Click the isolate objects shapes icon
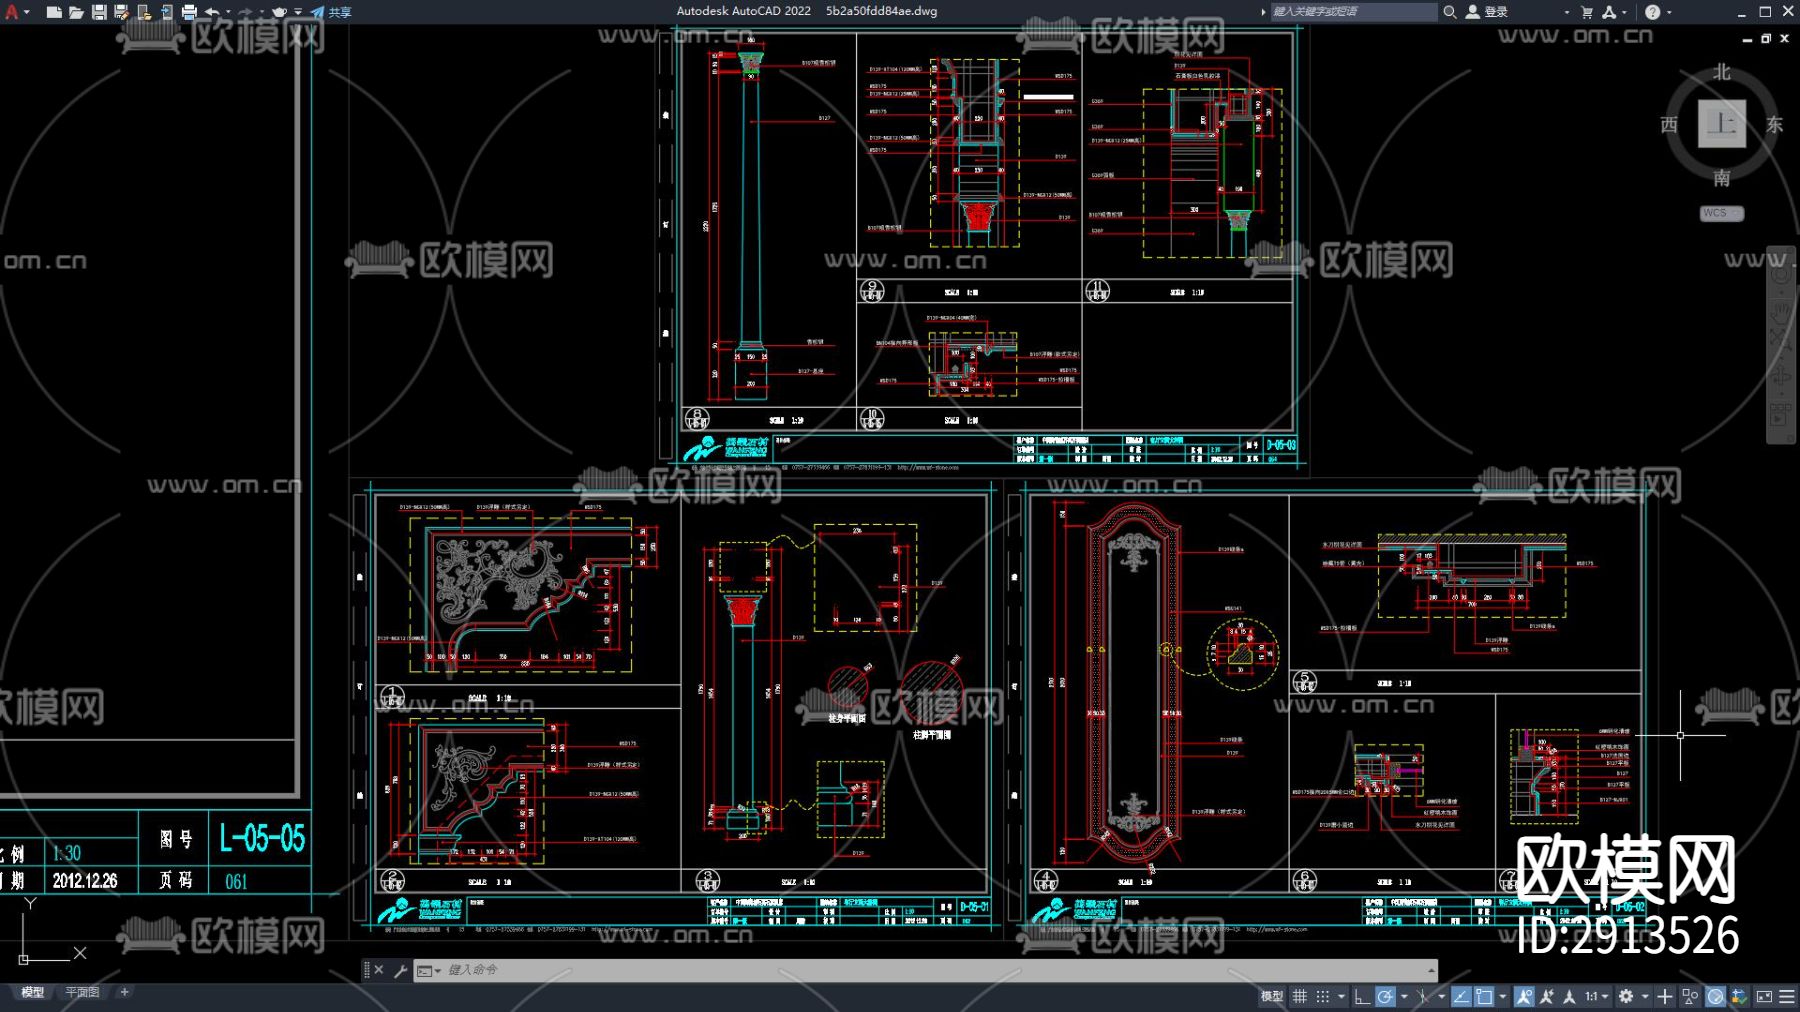1800x1012 pixels. (x=1690, y=997)
